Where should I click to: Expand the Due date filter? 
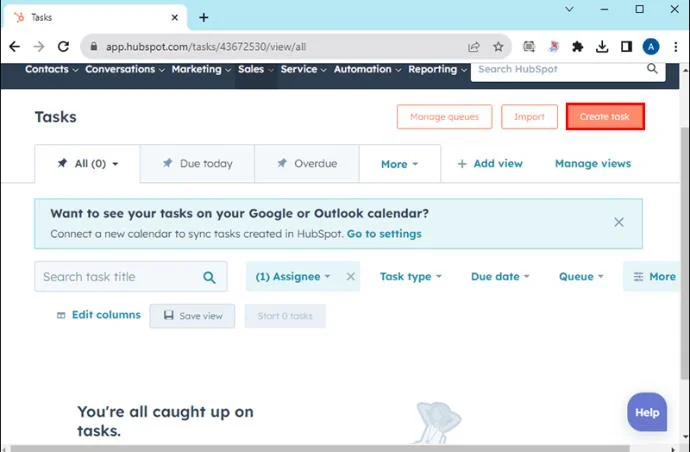pos(500,276)
